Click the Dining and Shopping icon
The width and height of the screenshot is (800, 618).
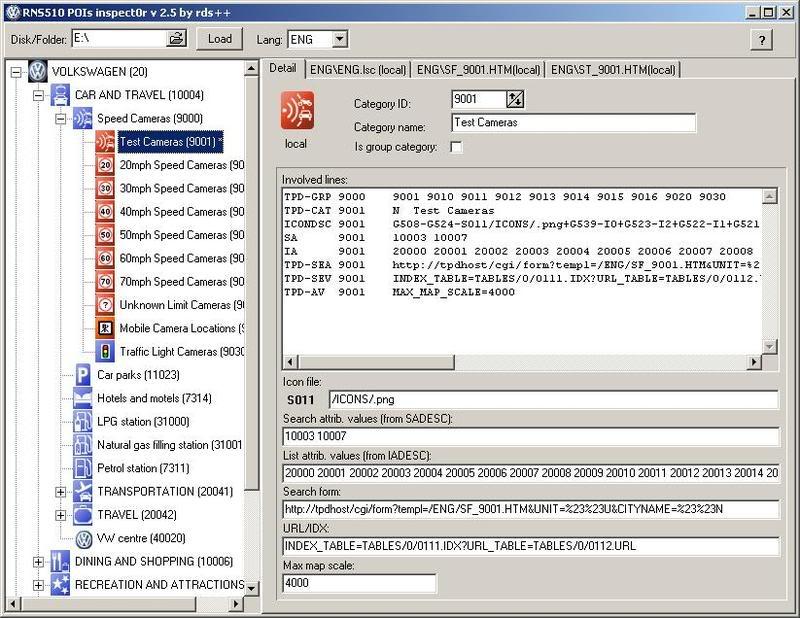coord(60,561)
